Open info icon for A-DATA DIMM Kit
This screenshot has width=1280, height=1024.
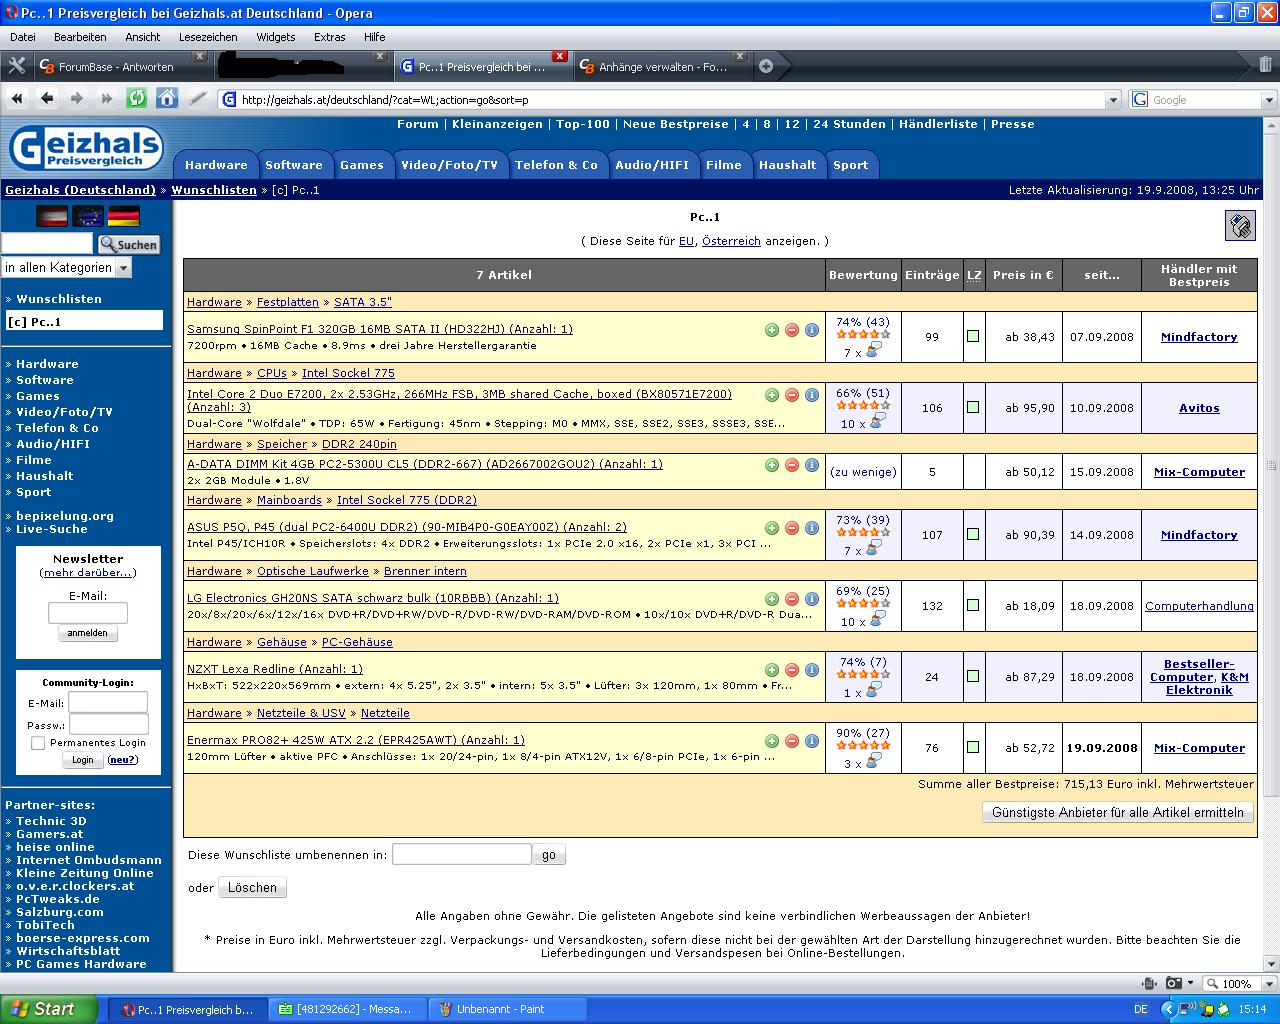[812, 465]
